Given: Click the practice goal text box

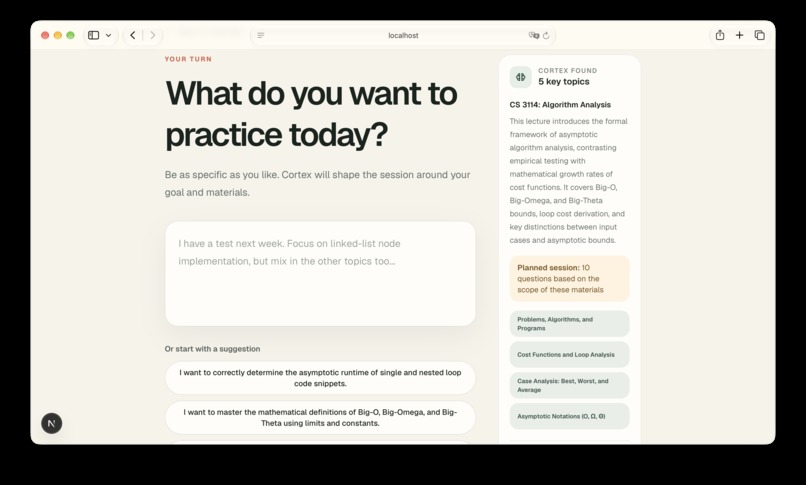Looking at the screenshot, I should [x=320, y=273].
